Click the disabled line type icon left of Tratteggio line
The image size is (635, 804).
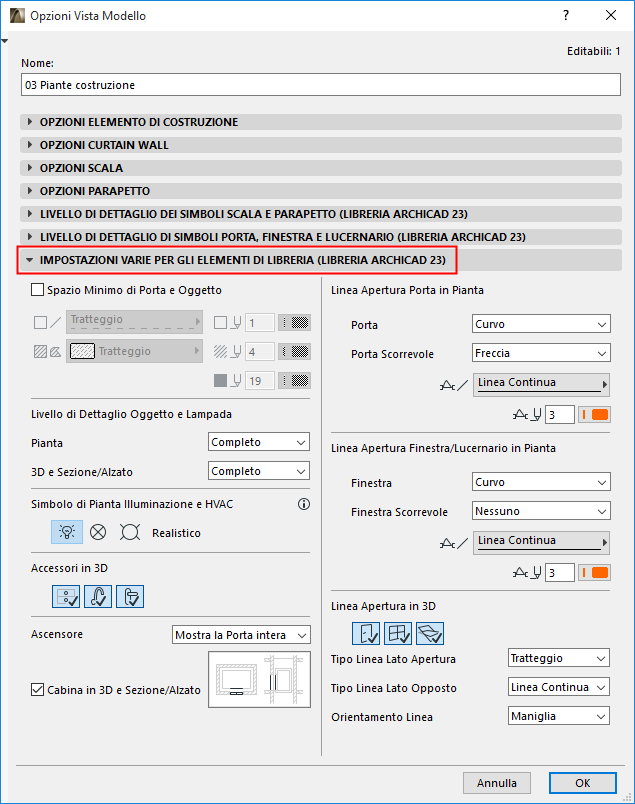tap(48, 323)
